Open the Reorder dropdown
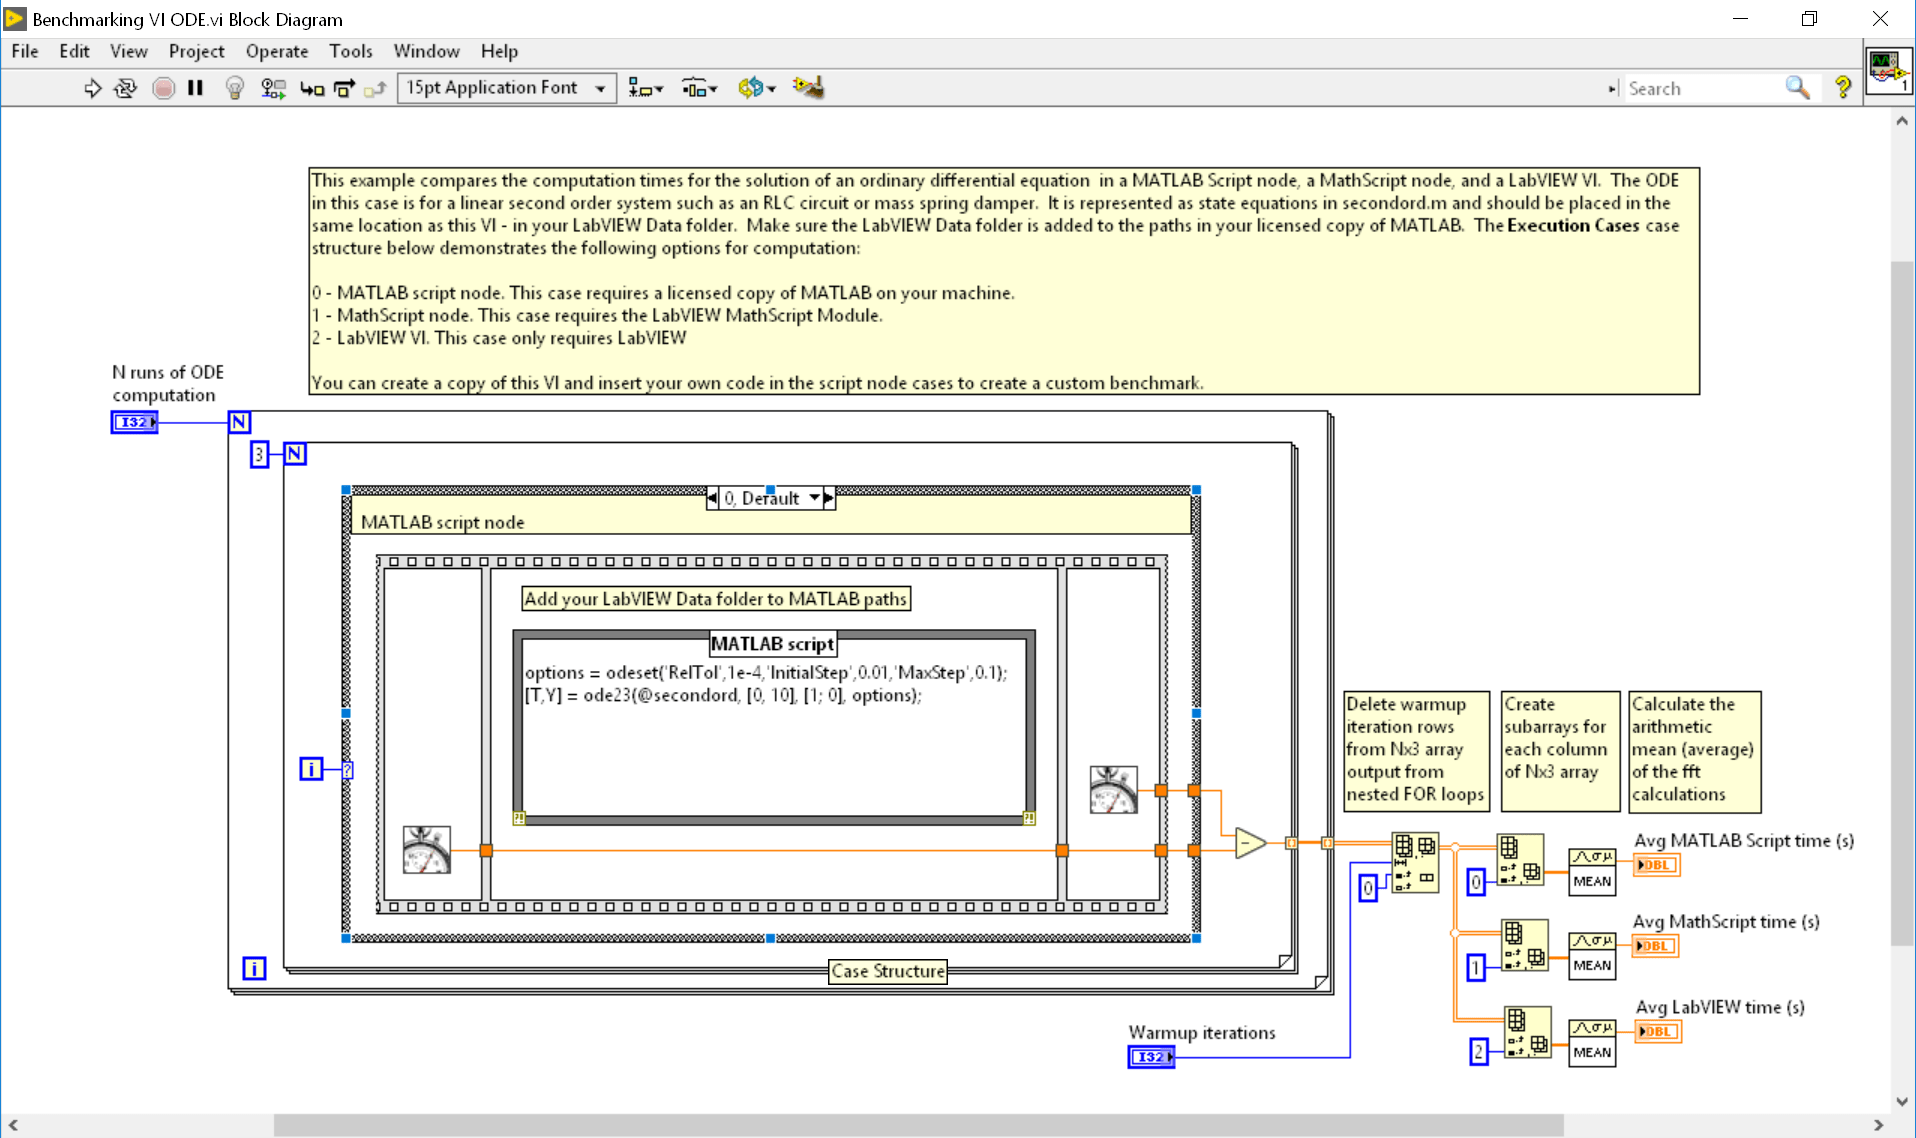This screenshot has width=1916, height=1138. (x=756, y=88)
